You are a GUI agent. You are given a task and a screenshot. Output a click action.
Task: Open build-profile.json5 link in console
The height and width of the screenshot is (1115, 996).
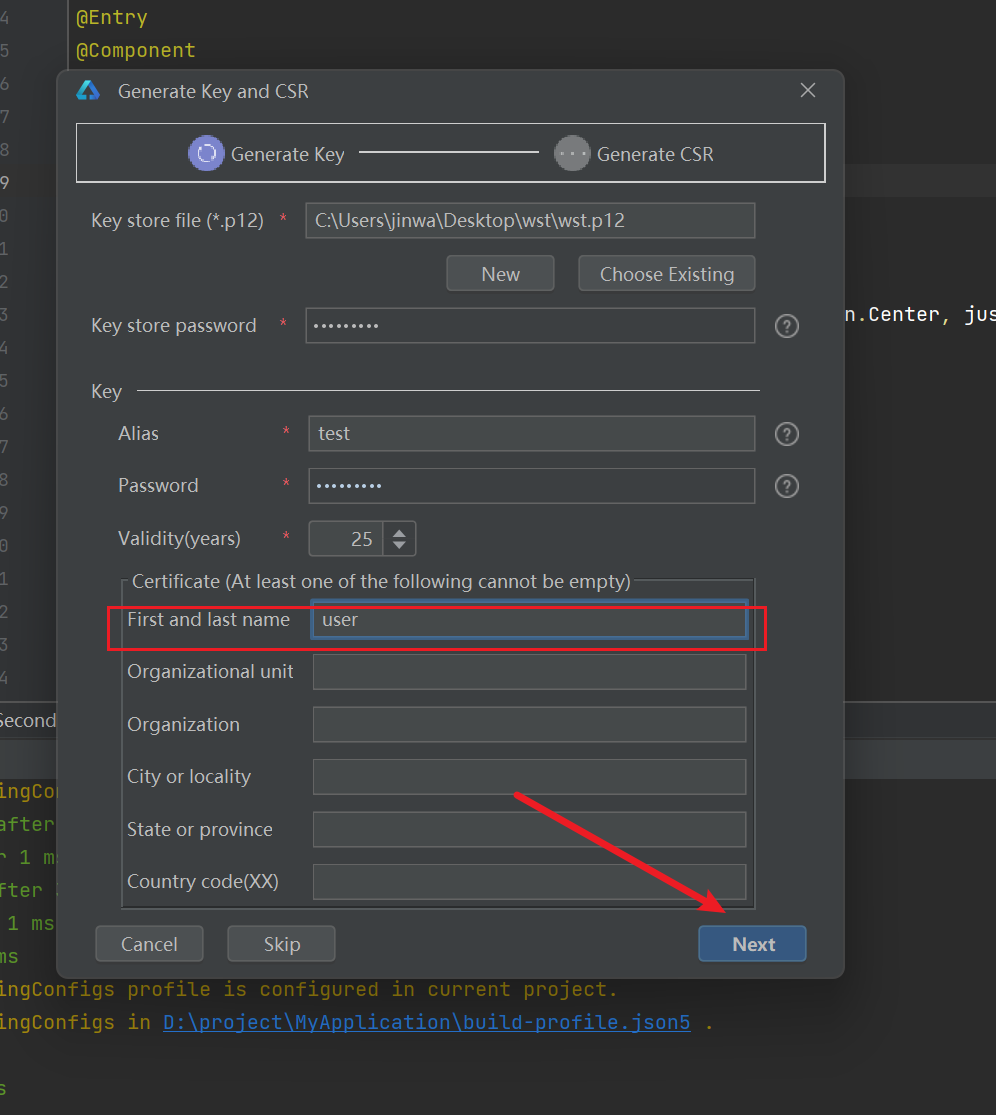pos(427,1023)
